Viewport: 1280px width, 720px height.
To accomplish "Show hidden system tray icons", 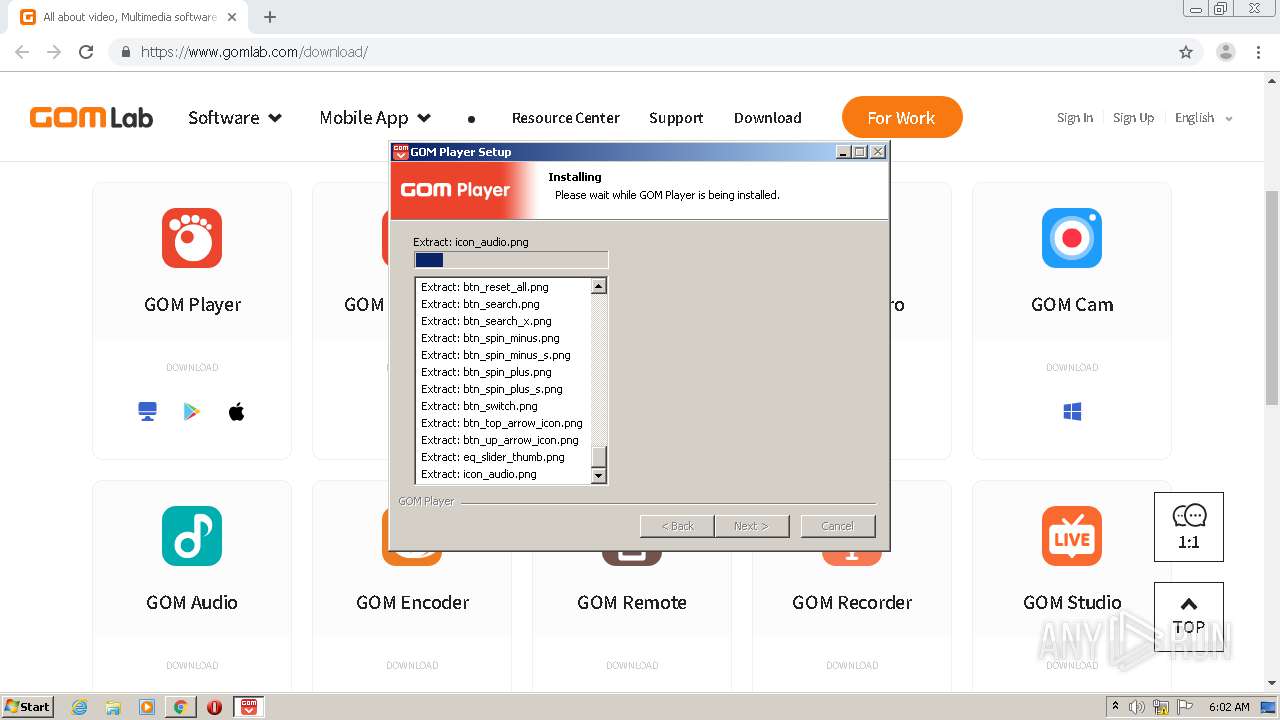I will [1115, 707].
